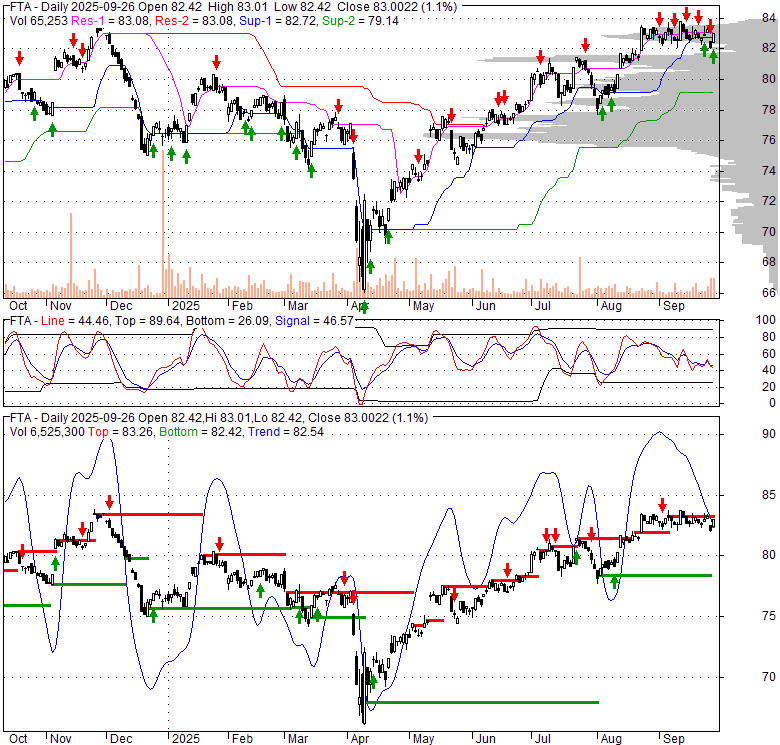Click the Oct label on the top chart time axis
The width and height of the screenshot is (780, 745).
18,306
